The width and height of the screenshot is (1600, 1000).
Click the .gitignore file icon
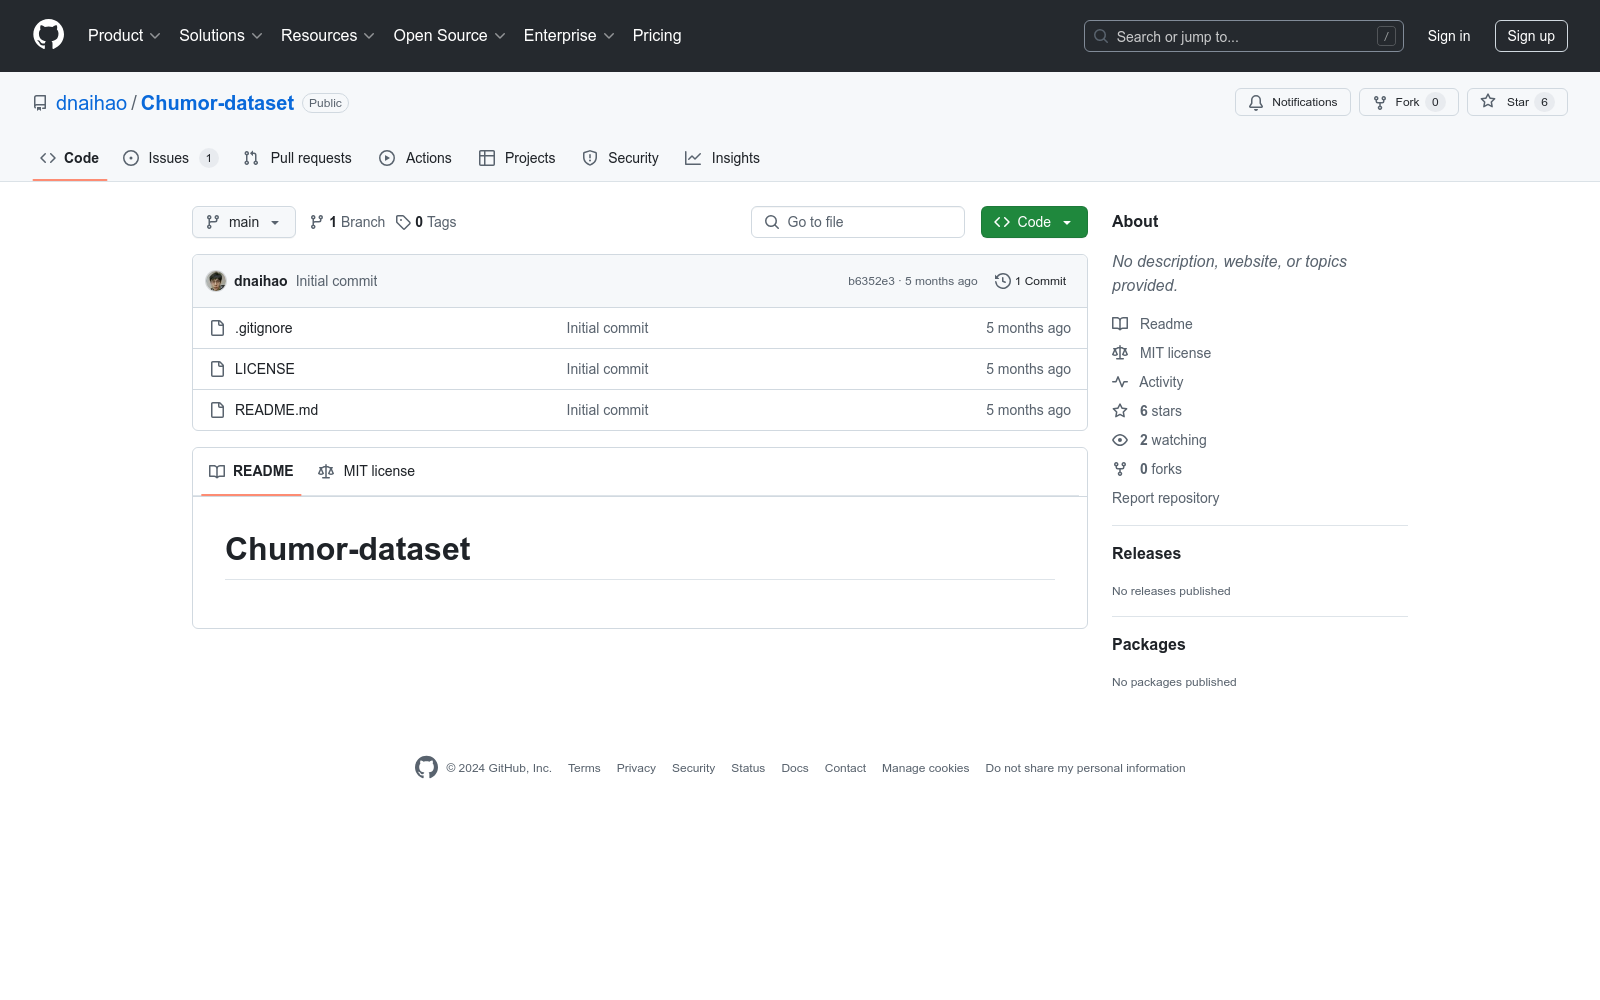[x=217, y=328]
